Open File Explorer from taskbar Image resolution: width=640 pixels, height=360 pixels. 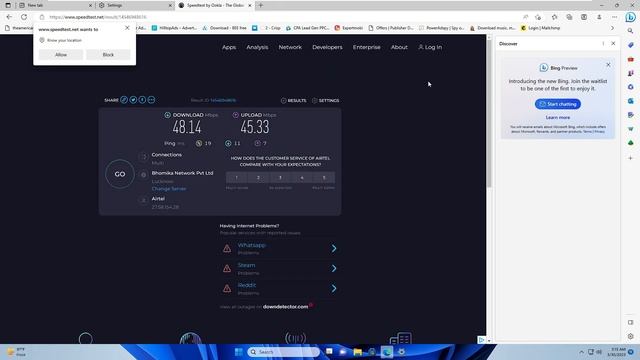(x=358, y=352)
